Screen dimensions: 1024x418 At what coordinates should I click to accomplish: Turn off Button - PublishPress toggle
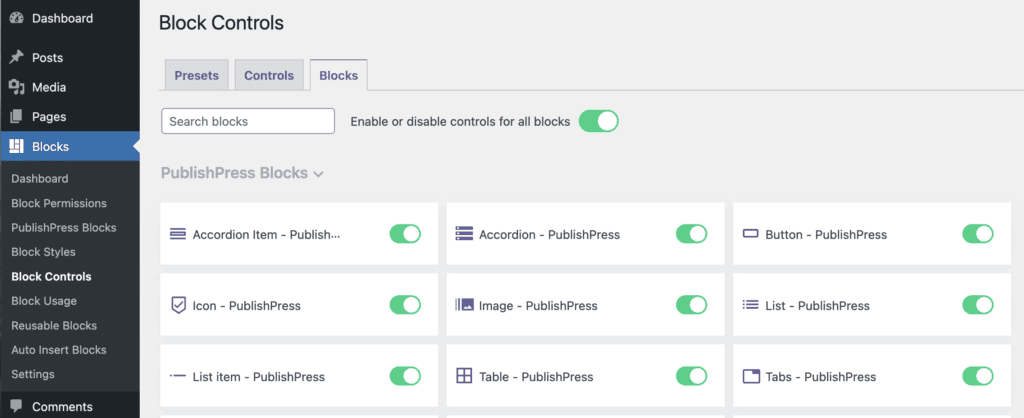coord(978,234)
